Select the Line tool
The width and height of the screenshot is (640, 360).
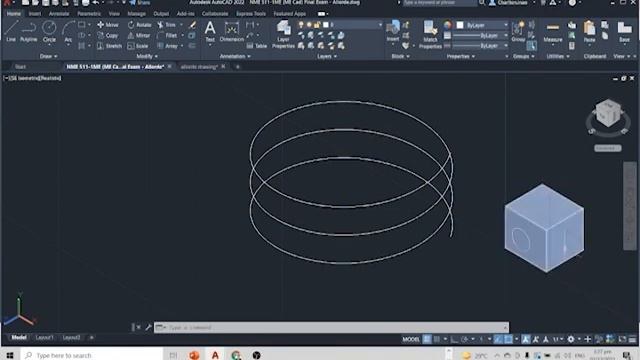click(x=11, y=31)
